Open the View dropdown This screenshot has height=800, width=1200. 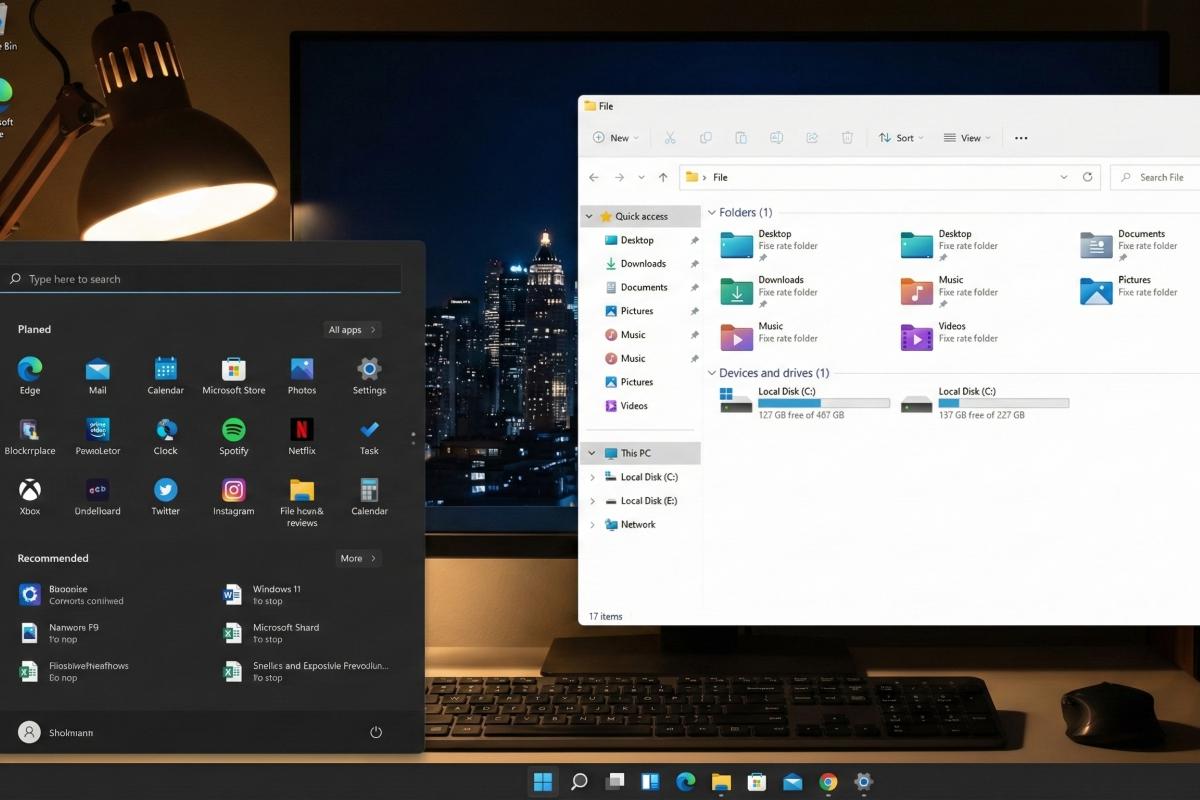(x=966, y=137)
